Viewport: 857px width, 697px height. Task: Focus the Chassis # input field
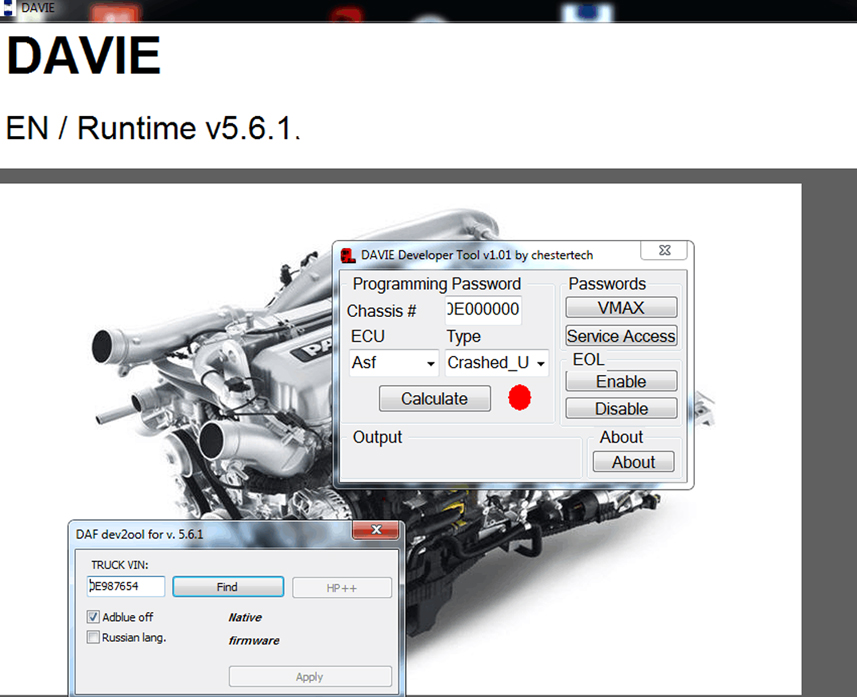tap(483, 310)
